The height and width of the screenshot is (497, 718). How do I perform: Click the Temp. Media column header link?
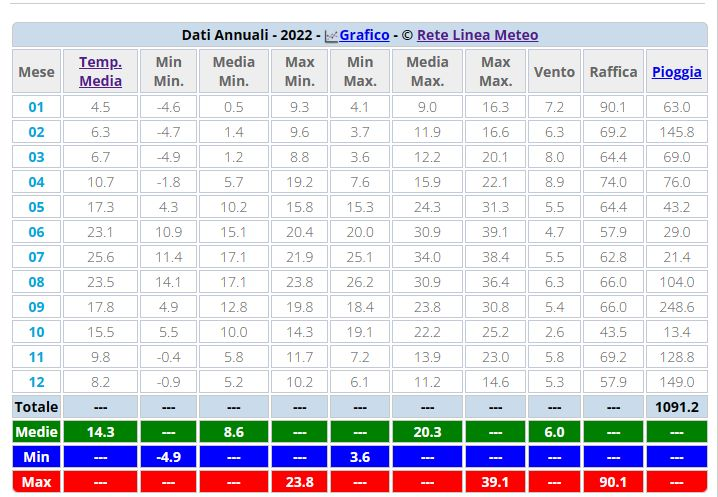tap(101, 72)
